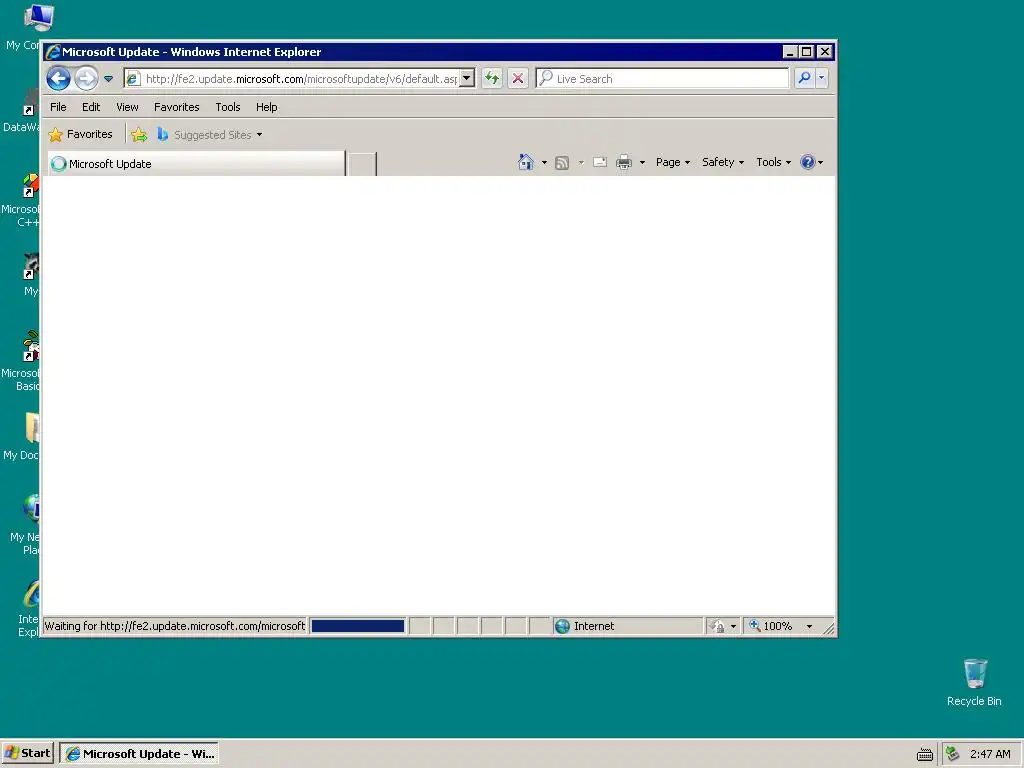
Task: Maximize the Internet Explorer window
Action: tap(807, 52)
